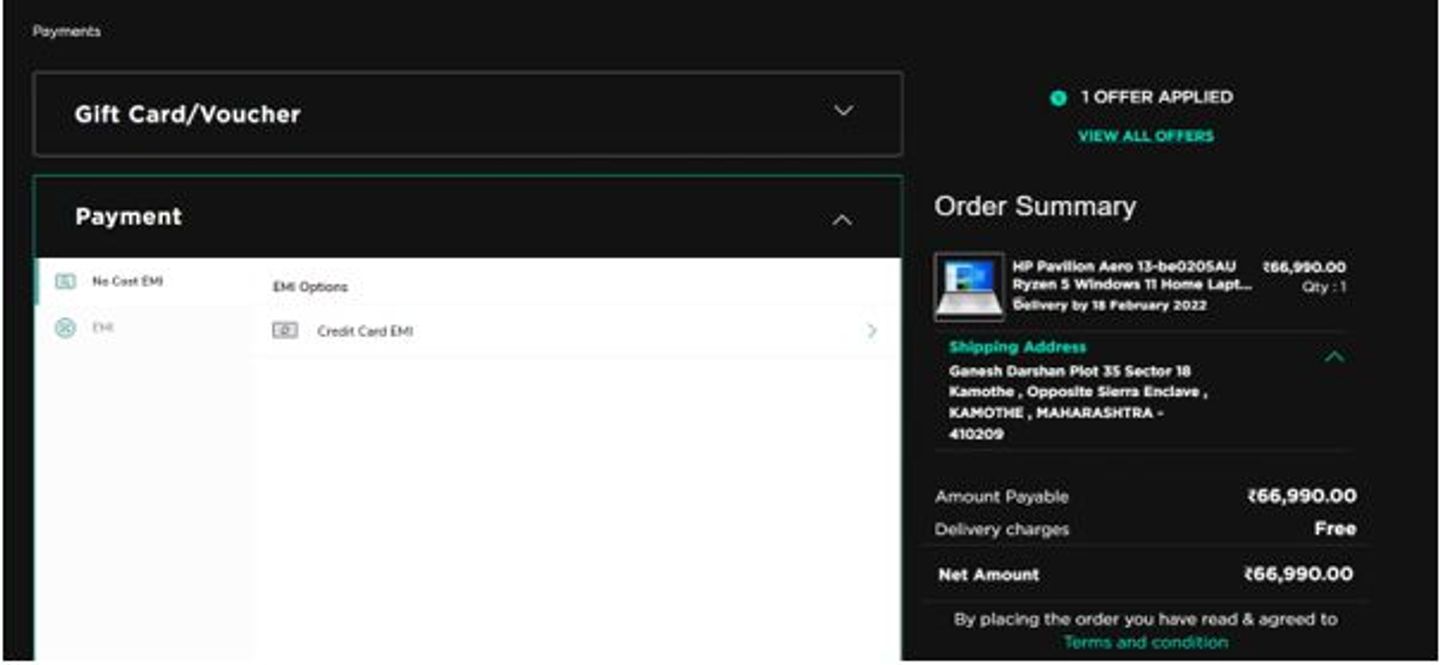Click the Gift Card/Voucher heading
Viewport: 1440px width, 665px height.
coord(187,114)
